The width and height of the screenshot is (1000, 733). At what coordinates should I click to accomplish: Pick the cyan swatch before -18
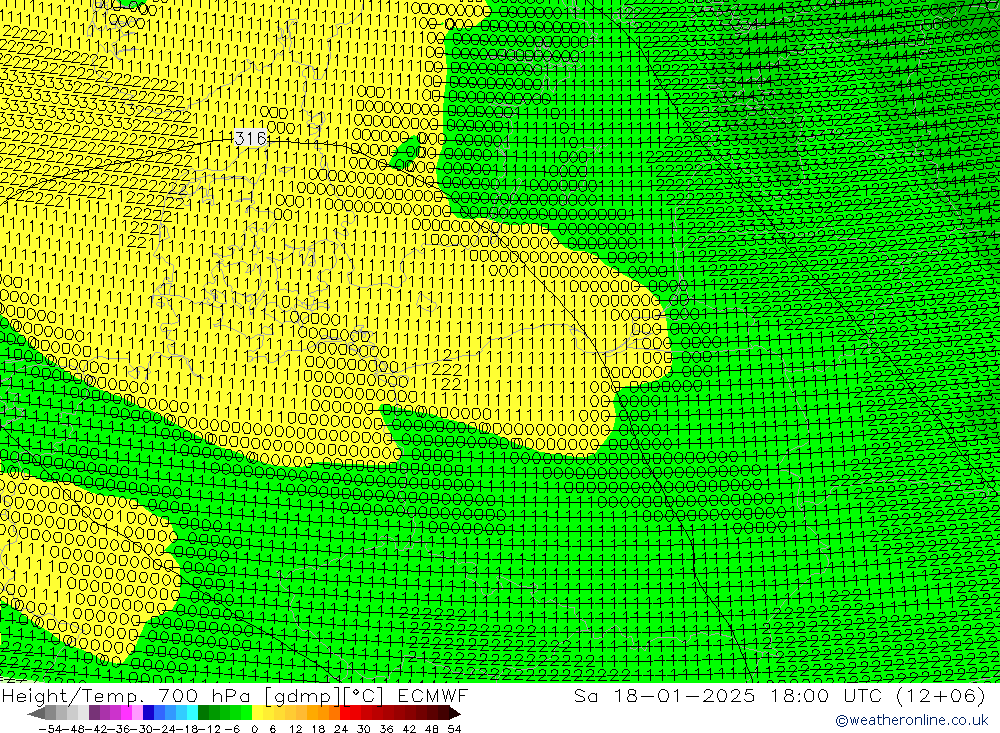point(192,713)
